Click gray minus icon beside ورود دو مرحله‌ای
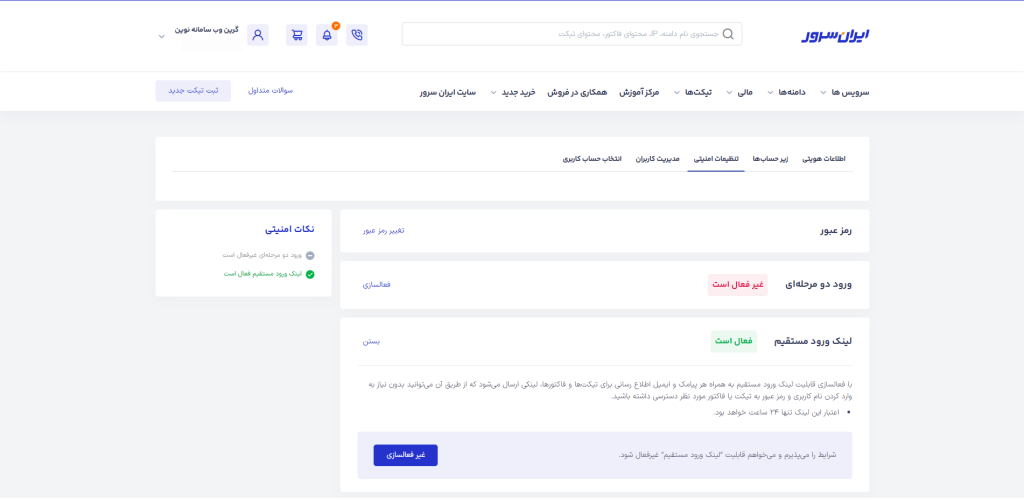The height and width of the screenshot is (500, 1024). click(310, 255)
